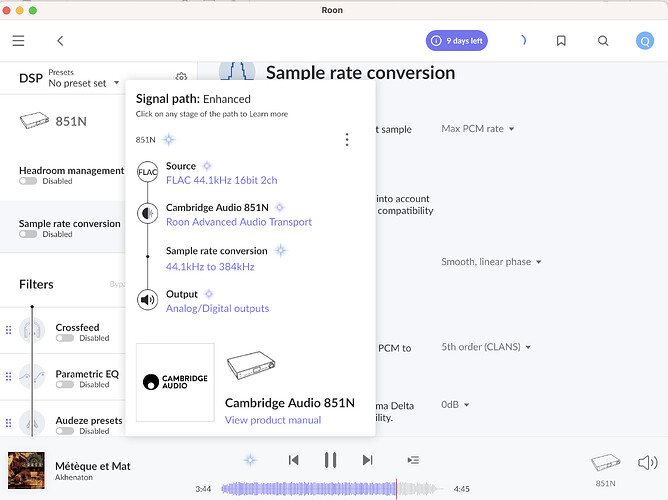Viewport: 668px width, 500px height.
Task: Click the Cambridge Audio 851N quality star
Action: [x=279, y=207]
